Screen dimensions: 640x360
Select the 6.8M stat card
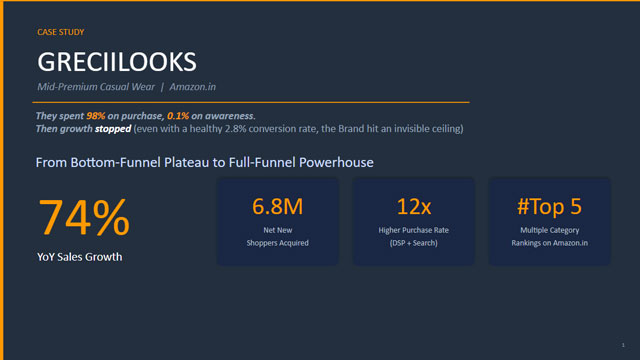pyautogui.click(x=278, y=221)
